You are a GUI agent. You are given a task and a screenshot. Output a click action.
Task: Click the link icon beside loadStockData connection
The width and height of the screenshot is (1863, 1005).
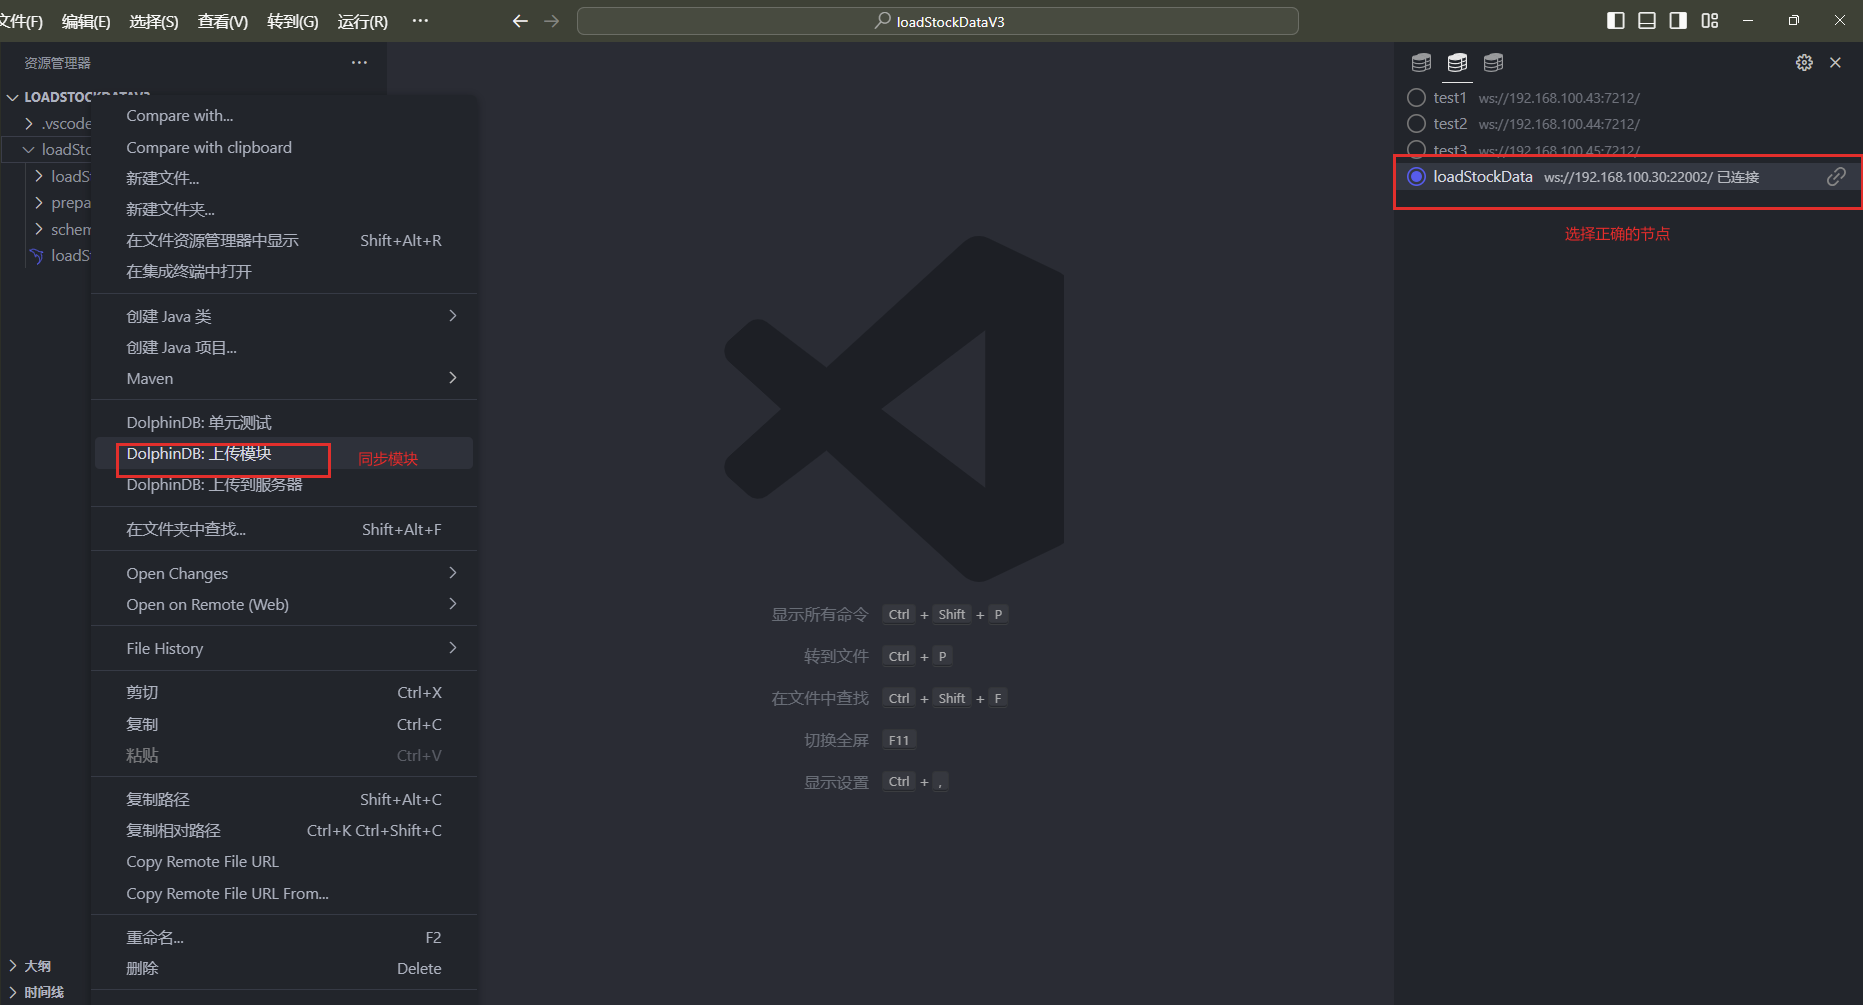1836,177
